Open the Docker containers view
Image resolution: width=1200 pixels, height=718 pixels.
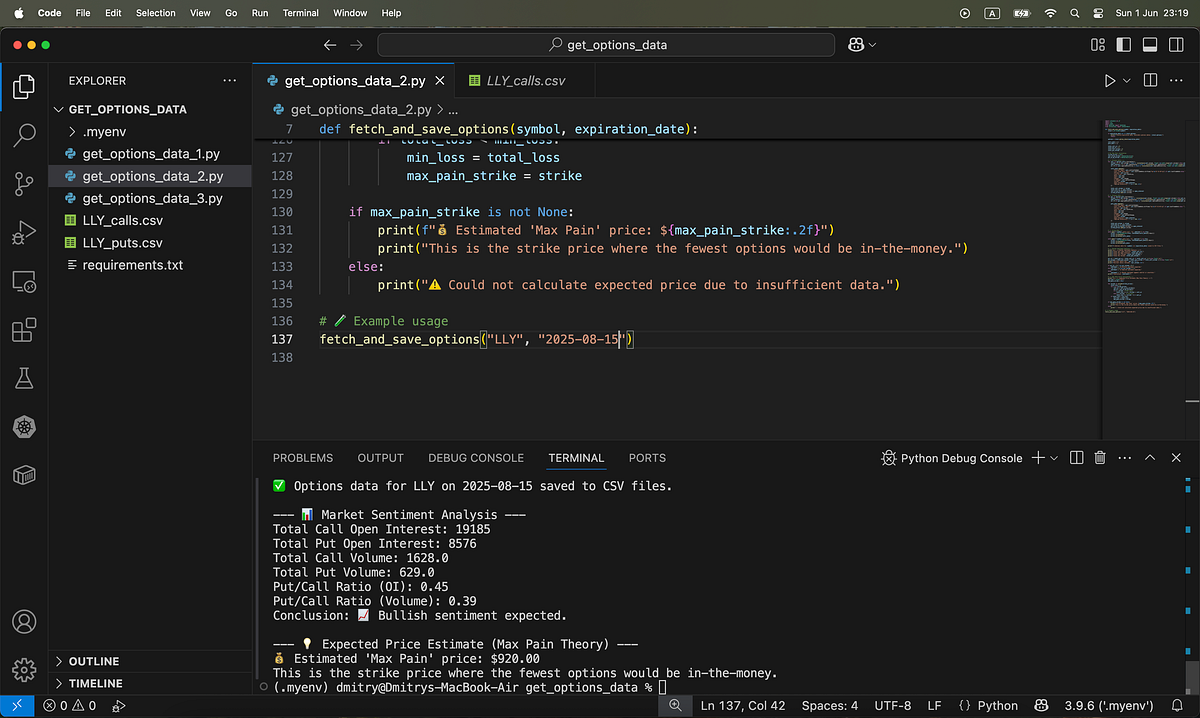point(24,475)
